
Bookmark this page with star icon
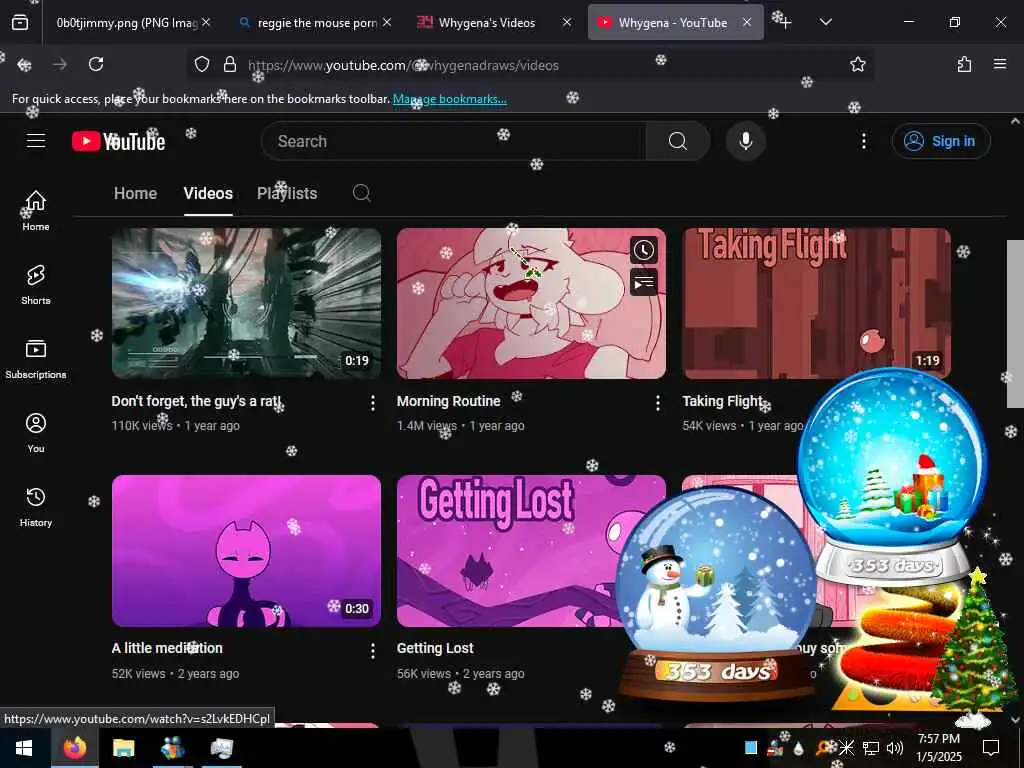coord(857,65)
